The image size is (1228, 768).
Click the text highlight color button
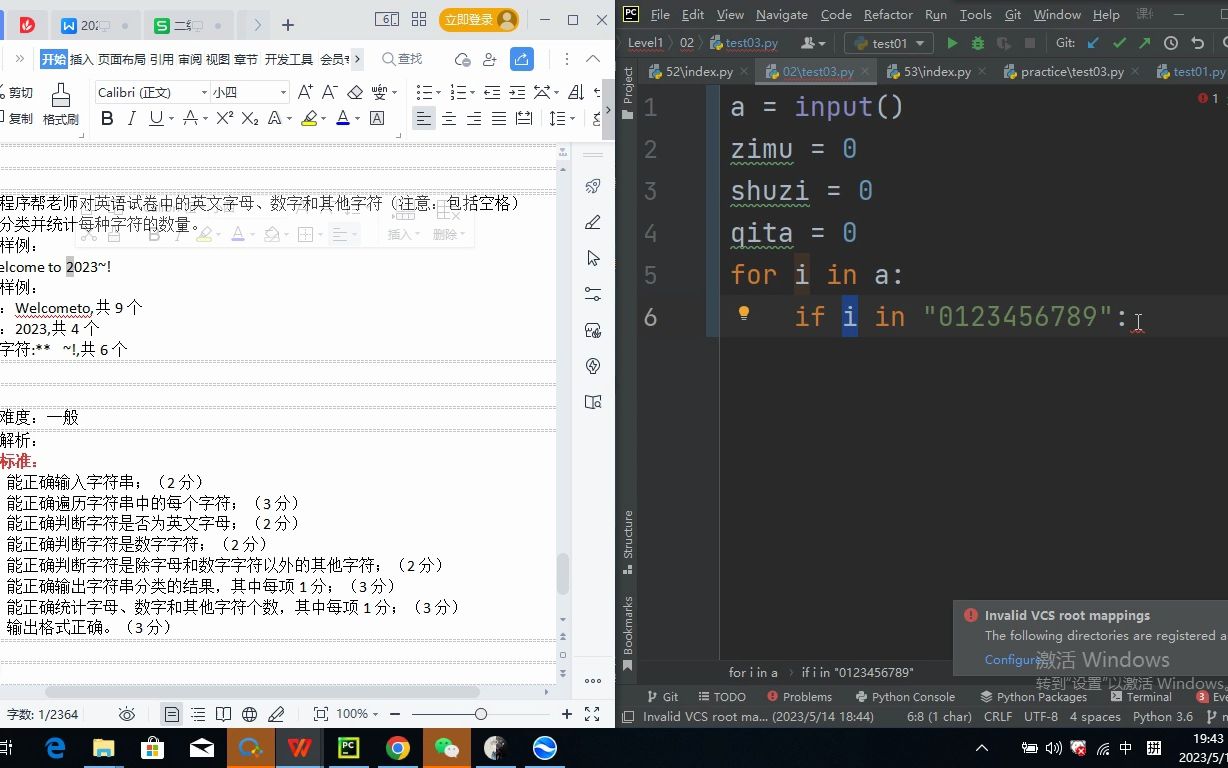(x=309, y=118)
